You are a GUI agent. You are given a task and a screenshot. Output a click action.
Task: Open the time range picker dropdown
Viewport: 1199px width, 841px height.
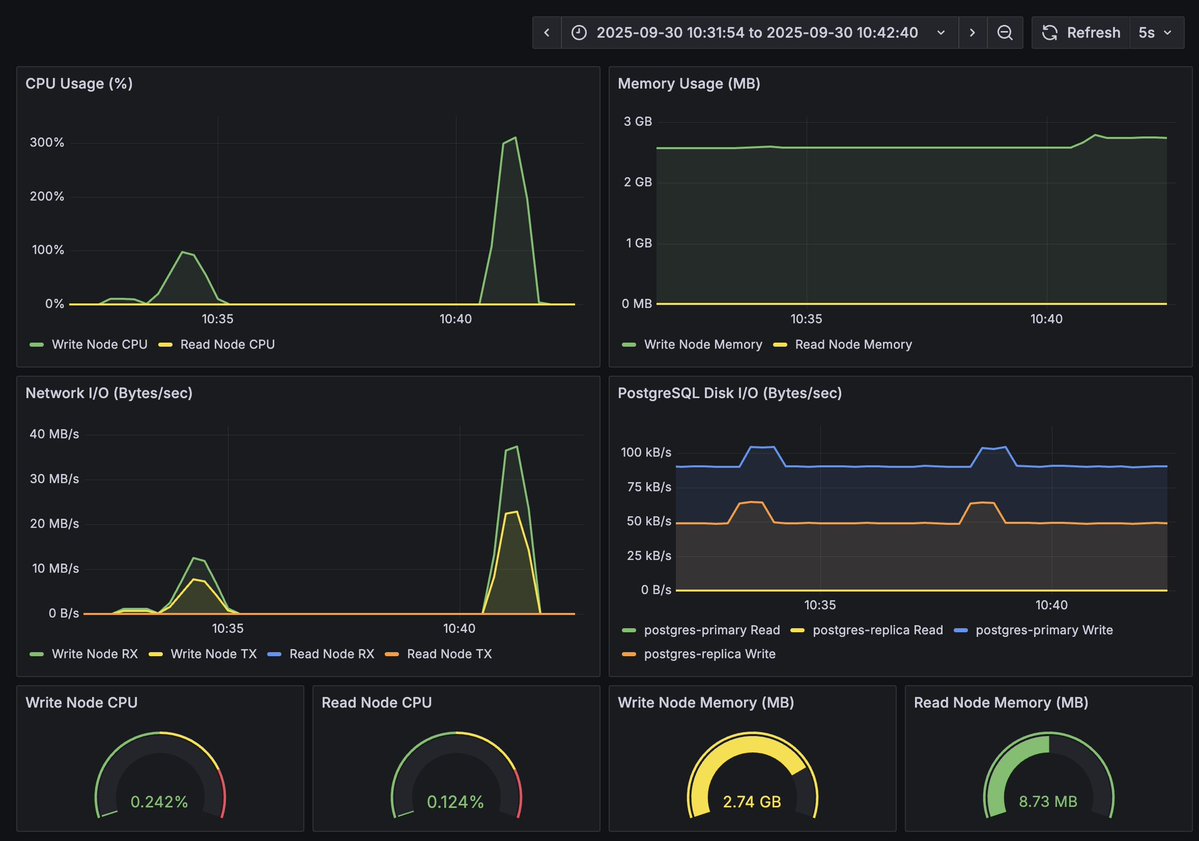tap(759, 33)
